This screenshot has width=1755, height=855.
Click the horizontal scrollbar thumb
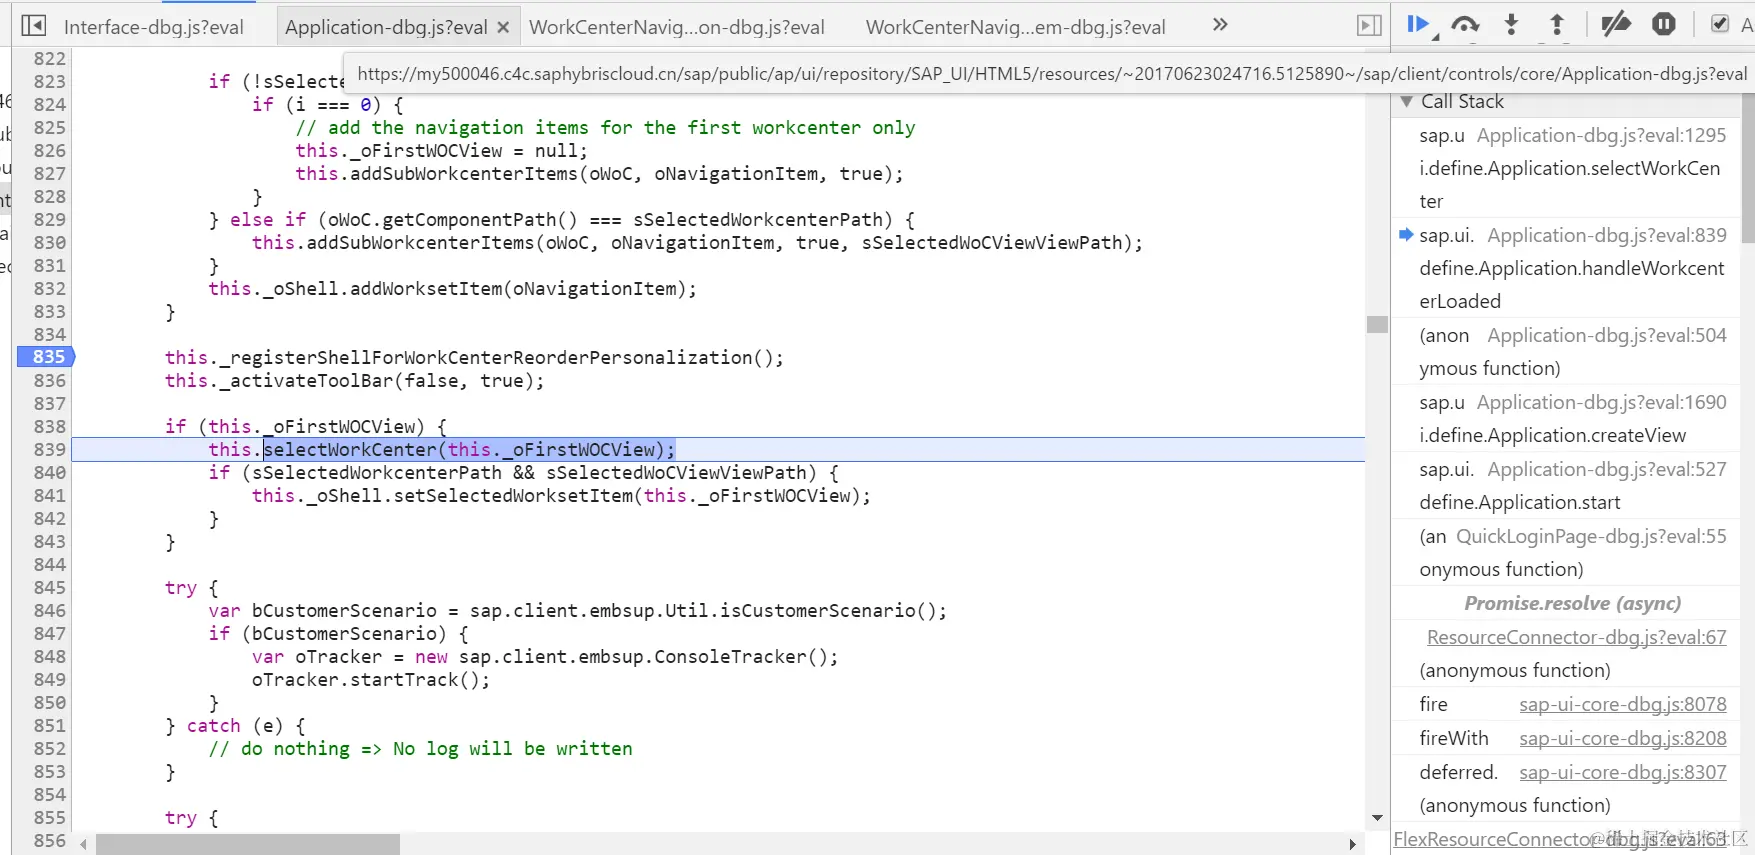point(248,845)
